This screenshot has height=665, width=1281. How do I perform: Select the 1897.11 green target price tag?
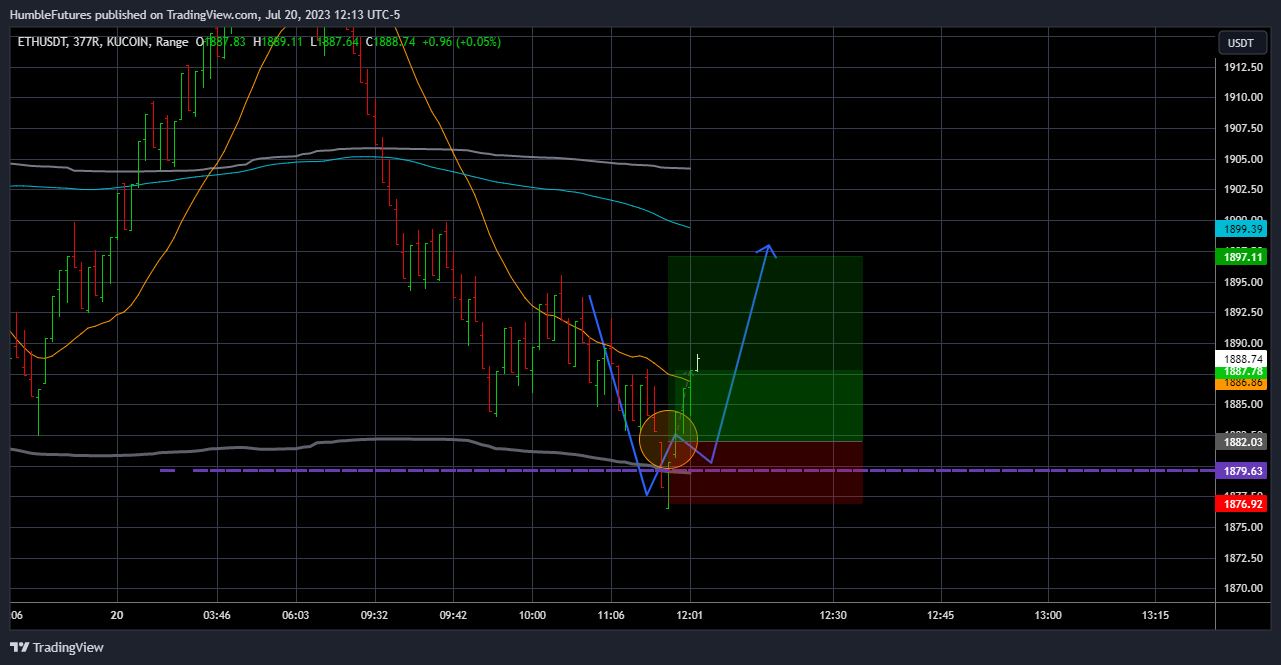pyautogui.click(x=1241, y=257)
